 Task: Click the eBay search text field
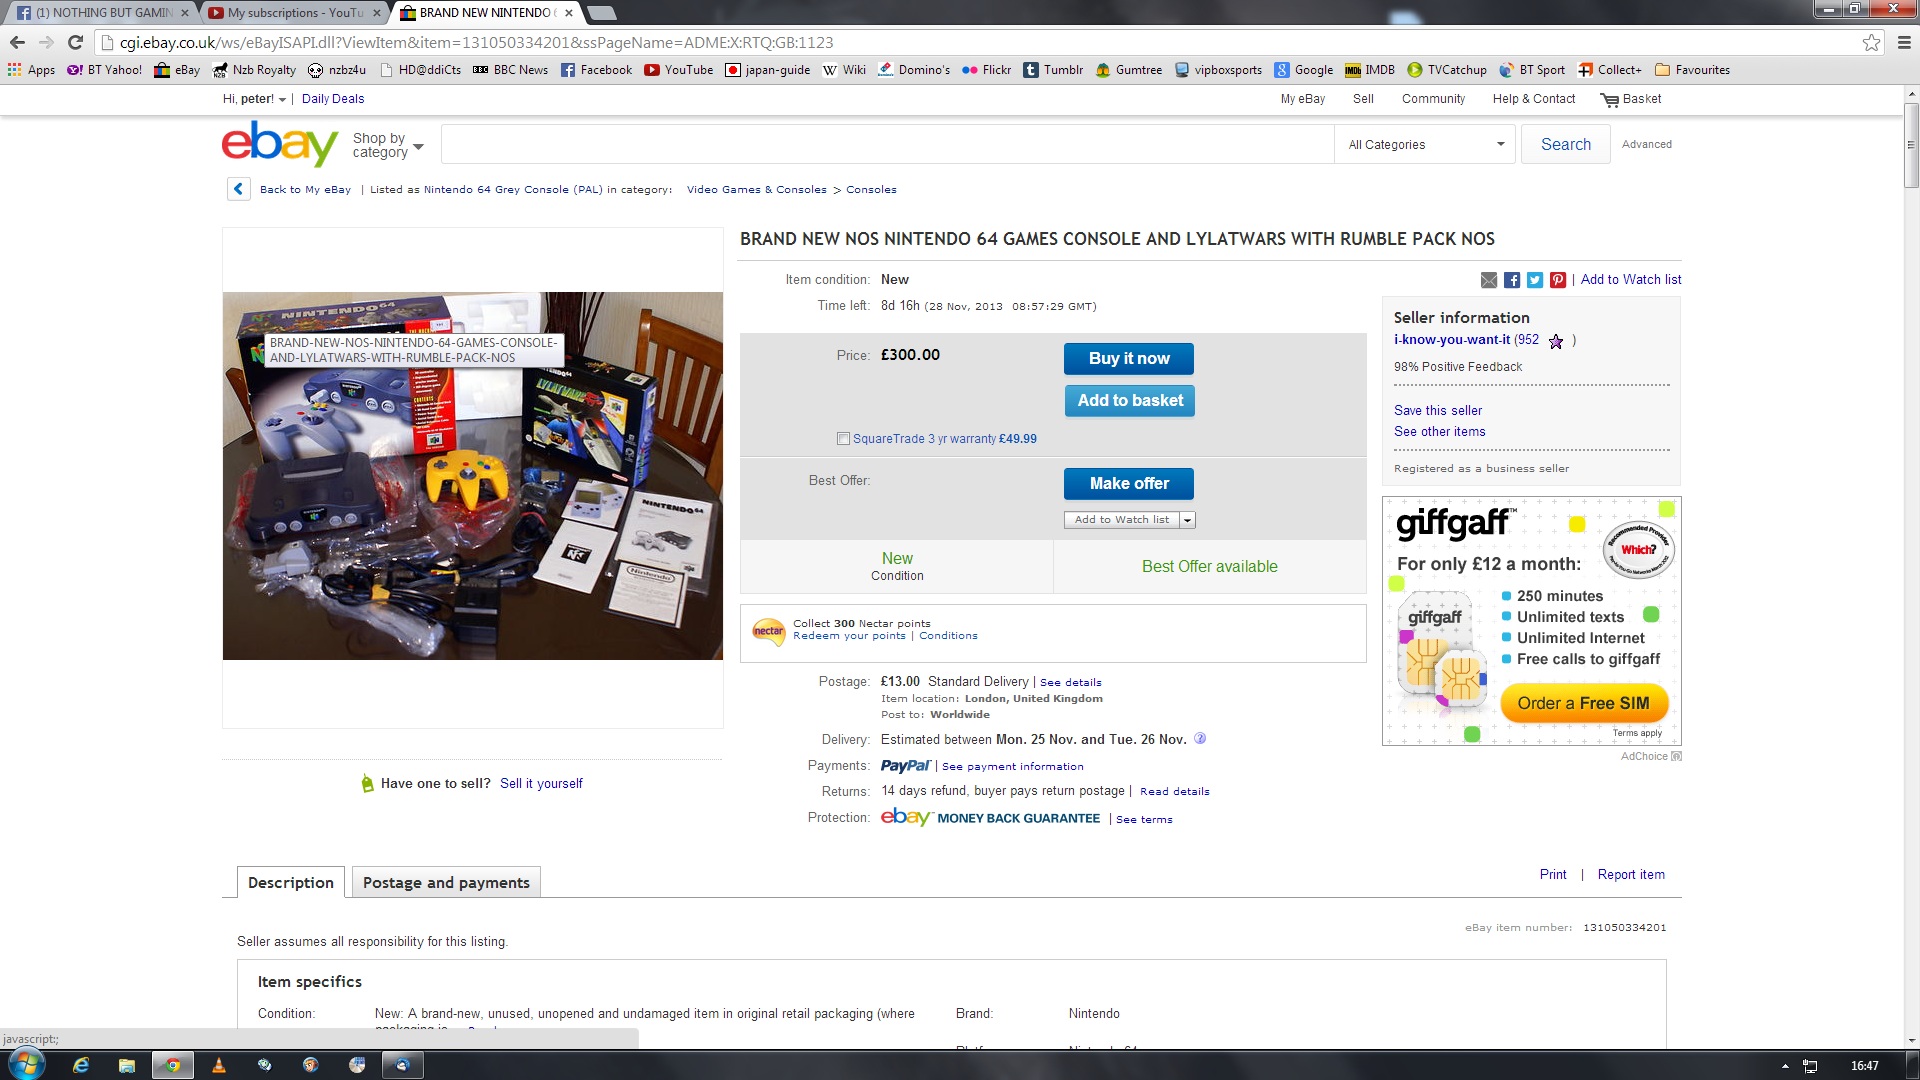click(888, 145)
